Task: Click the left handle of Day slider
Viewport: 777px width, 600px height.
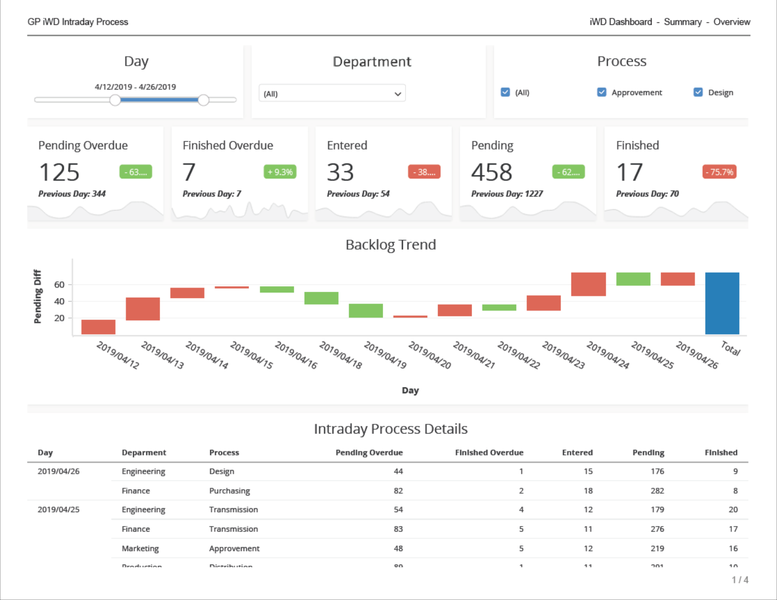Action: click(x=116, y=100)
